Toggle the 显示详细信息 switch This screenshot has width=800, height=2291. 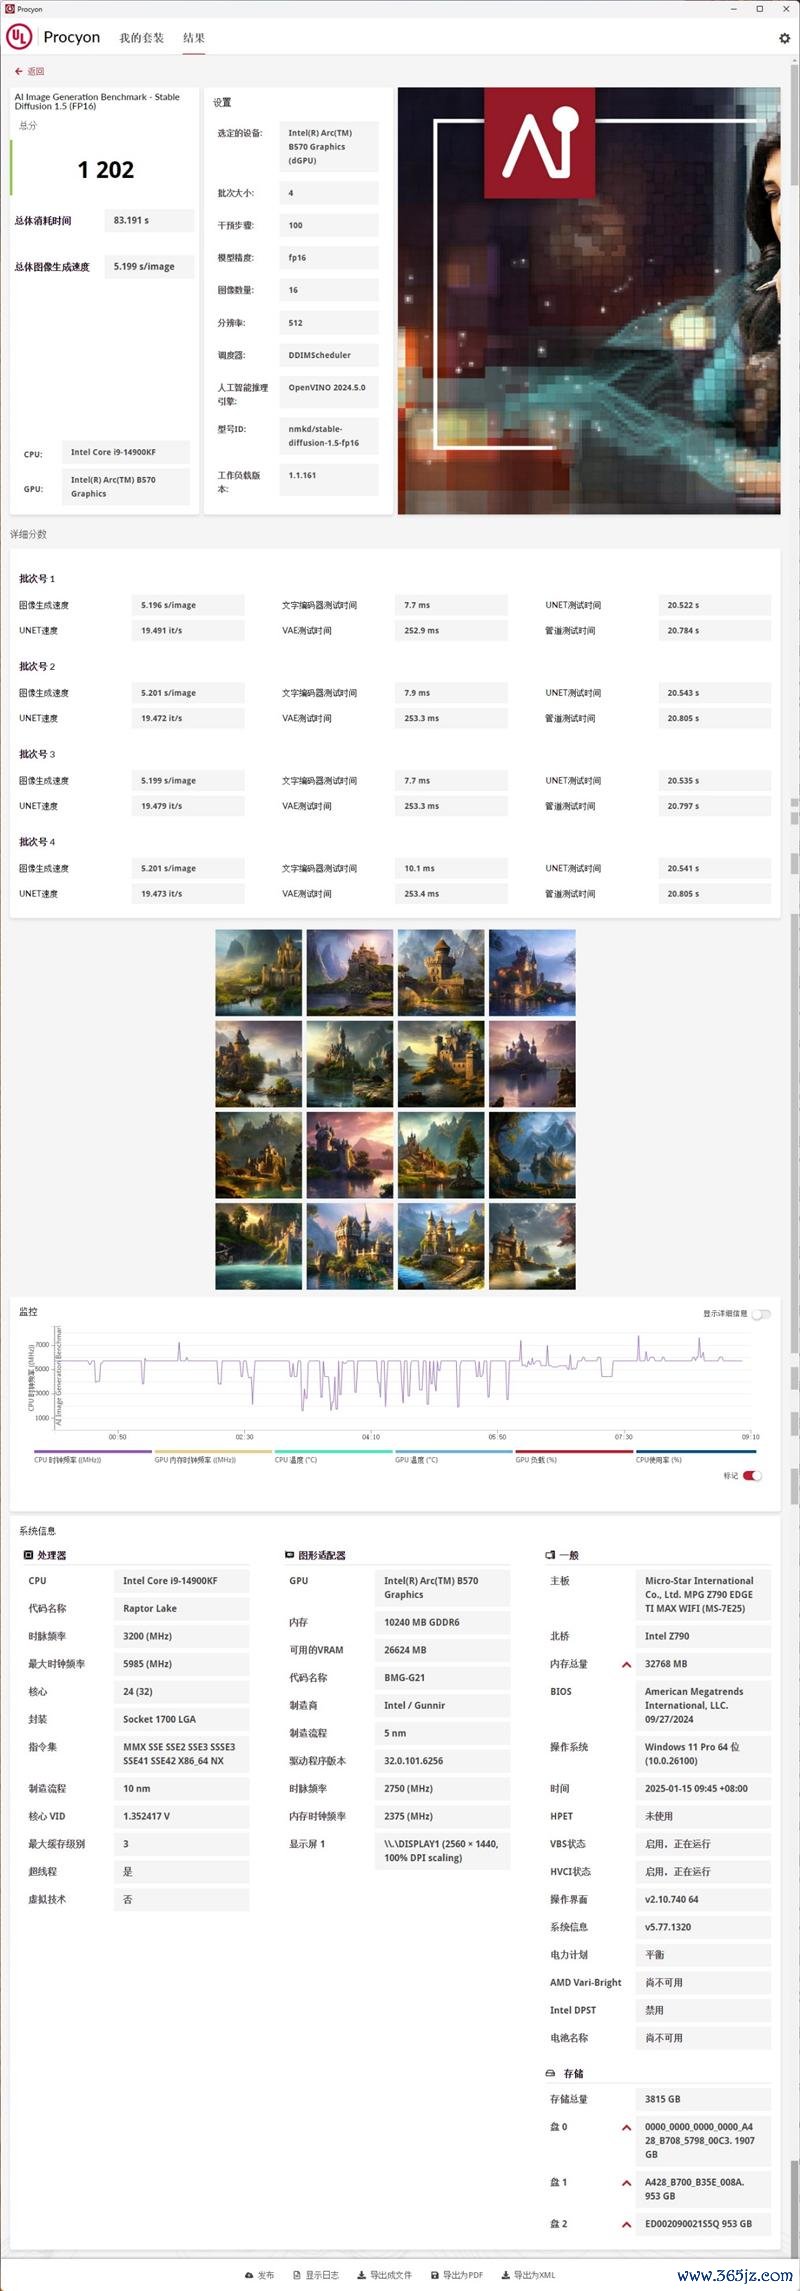(x=761, y=1314)
